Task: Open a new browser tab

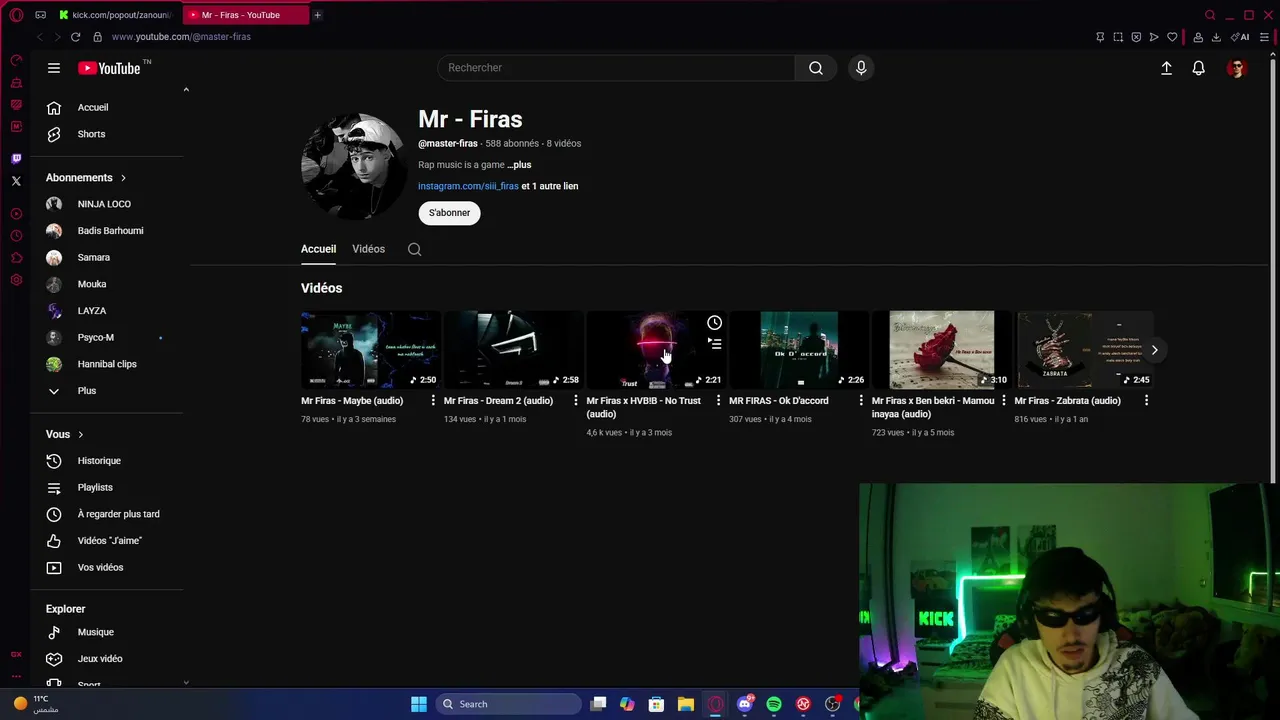Action: [317, 15]
